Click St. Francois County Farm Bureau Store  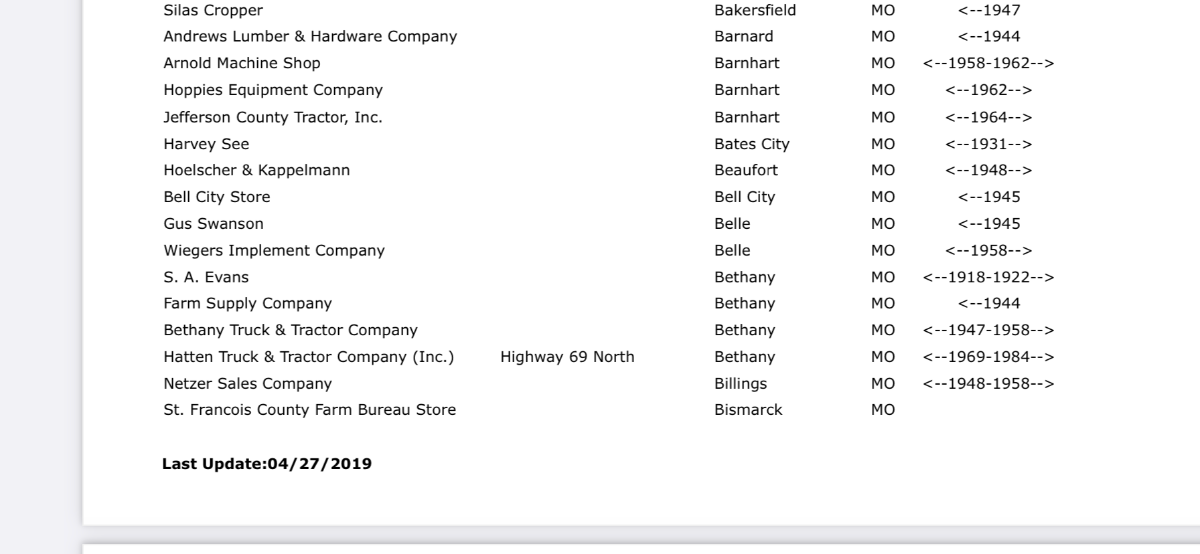[310, 410]
